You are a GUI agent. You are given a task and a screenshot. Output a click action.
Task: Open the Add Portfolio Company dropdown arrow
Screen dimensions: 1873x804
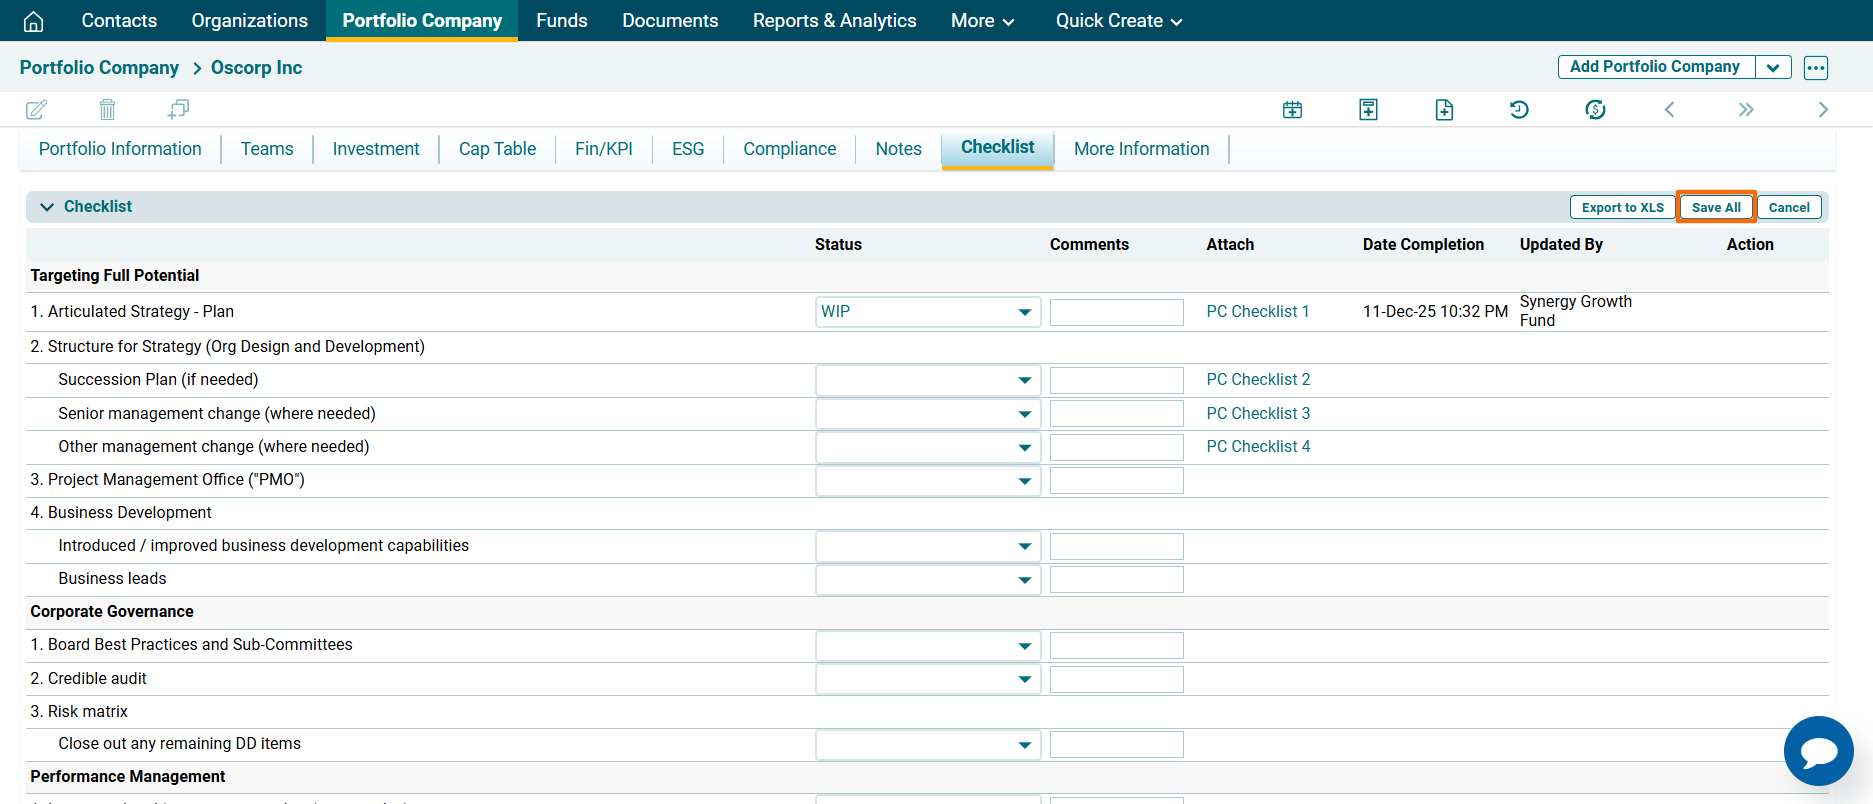[x=1772, y=68]
